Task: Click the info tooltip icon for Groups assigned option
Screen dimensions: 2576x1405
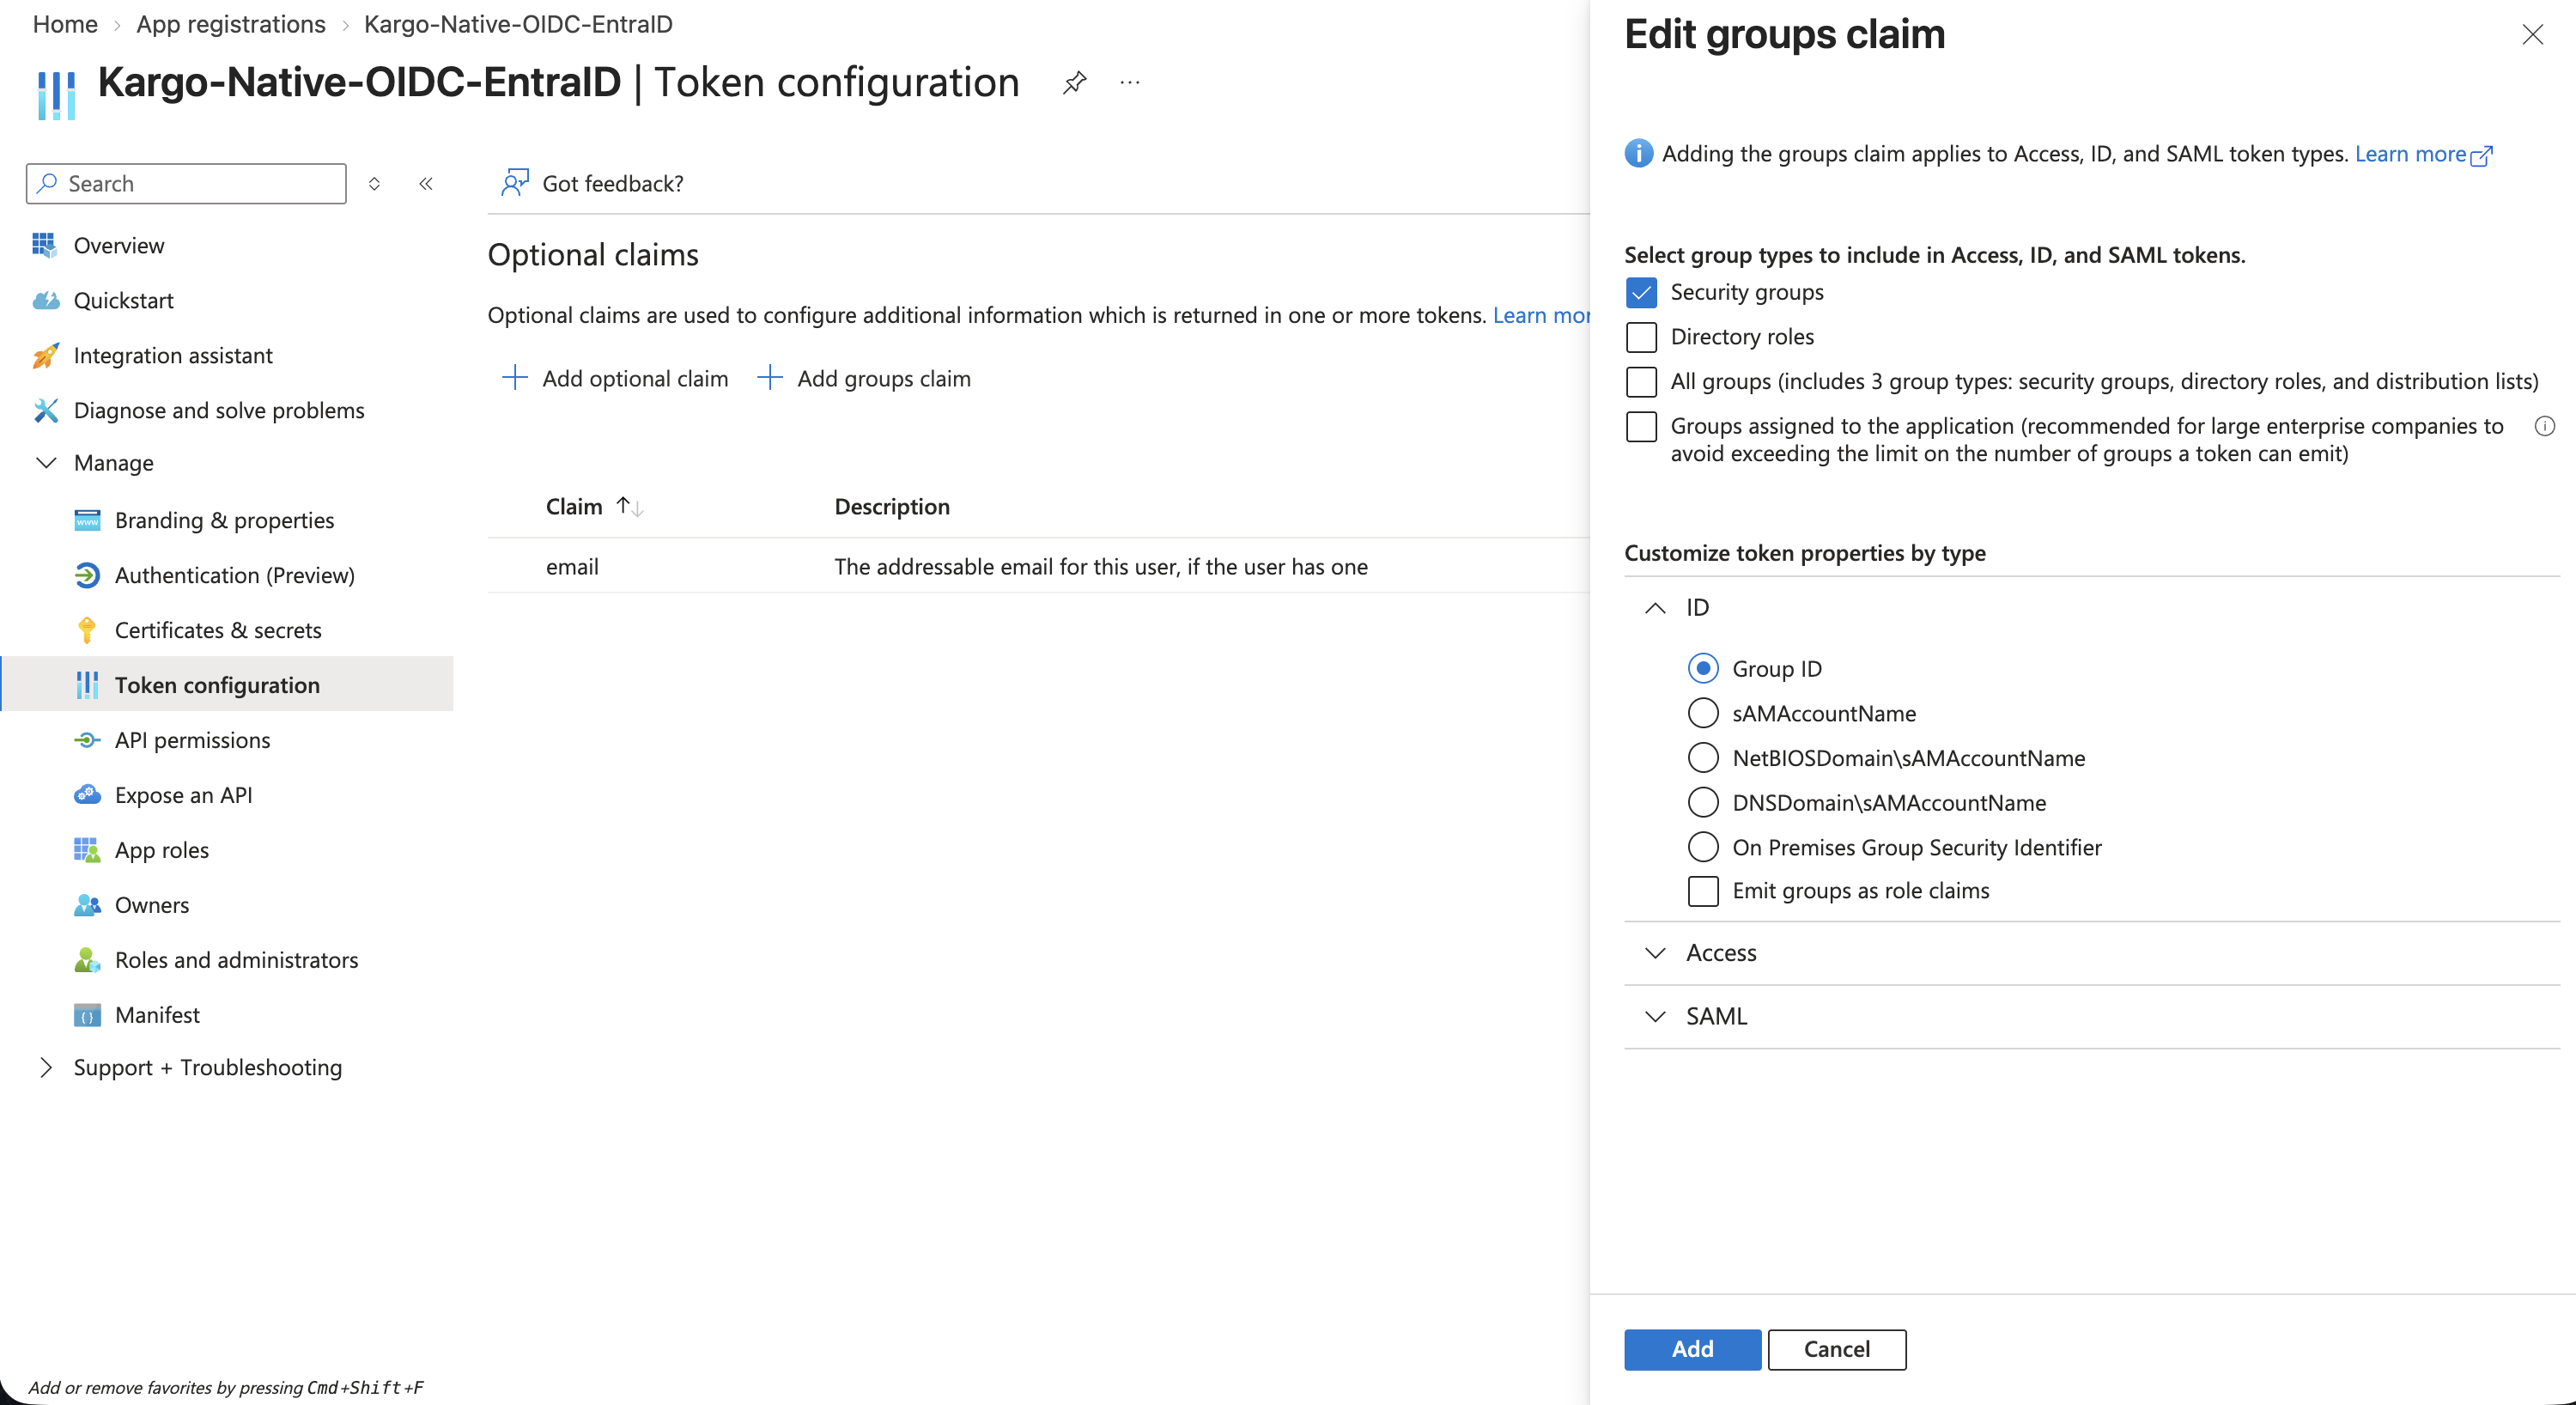Action: (2544, 427)
